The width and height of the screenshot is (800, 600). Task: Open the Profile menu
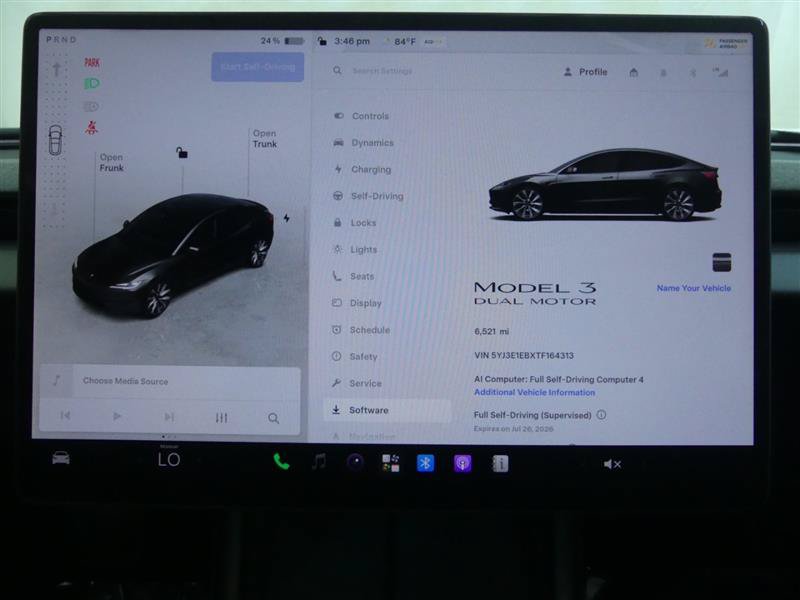pos(586,72)
